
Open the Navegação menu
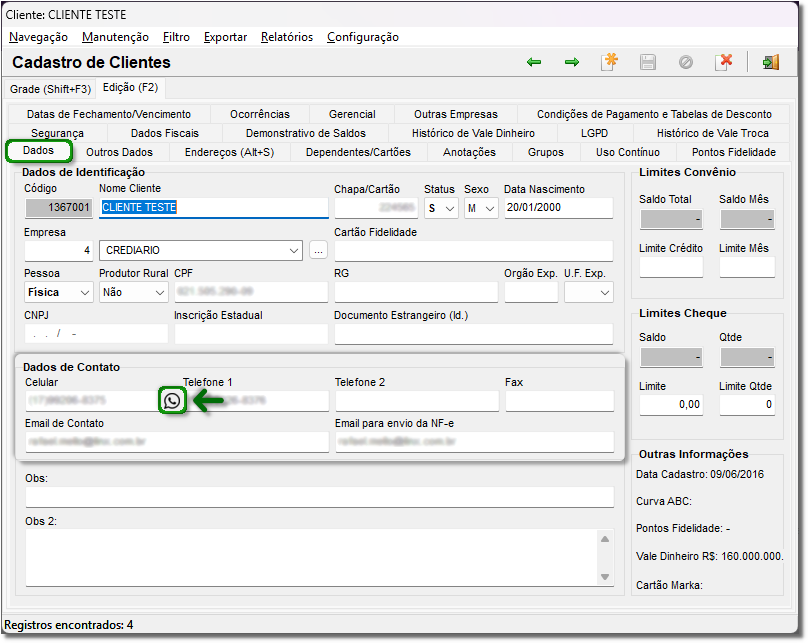[x=39, y=37]
